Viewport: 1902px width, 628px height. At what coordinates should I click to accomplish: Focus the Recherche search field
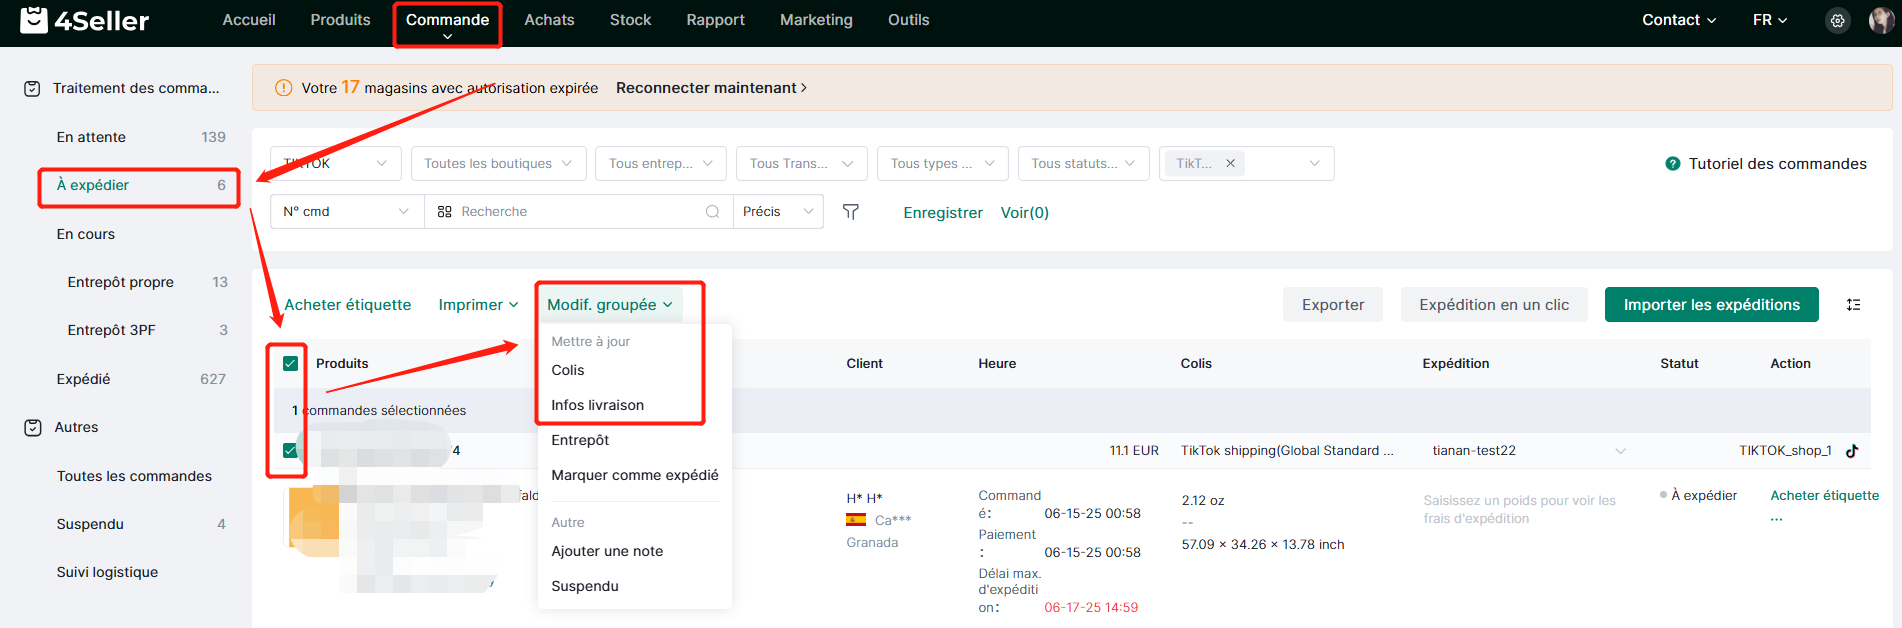coord(580,212)
